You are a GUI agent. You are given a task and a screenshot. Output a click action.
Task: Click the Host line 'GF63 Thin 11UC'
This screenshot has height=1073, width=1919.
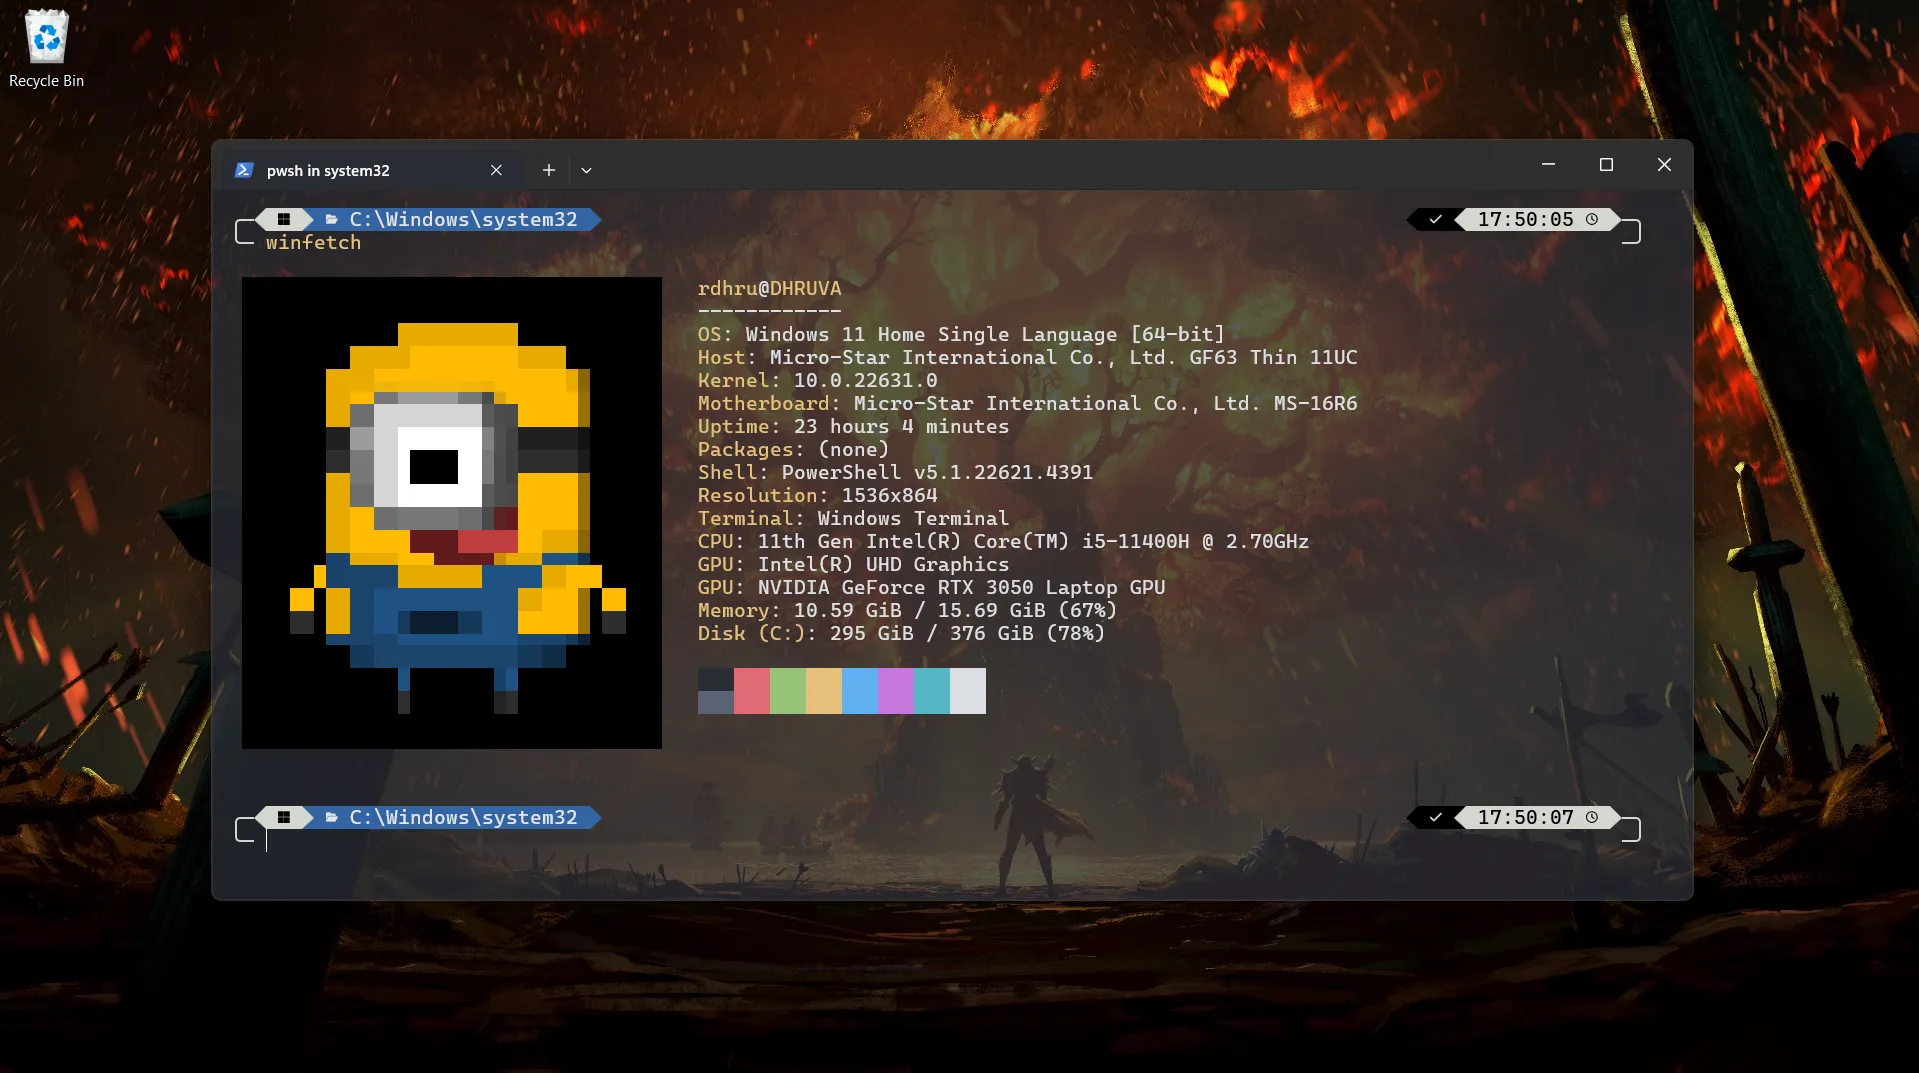[1028, 358]
